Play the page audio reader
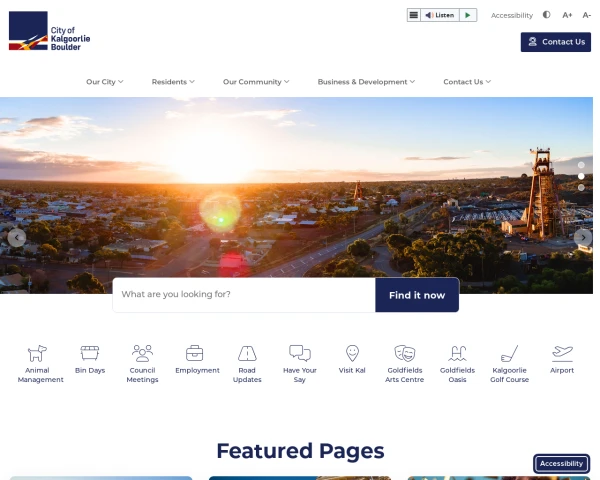This screenshot has width=600, height=480. coord(468,15)
